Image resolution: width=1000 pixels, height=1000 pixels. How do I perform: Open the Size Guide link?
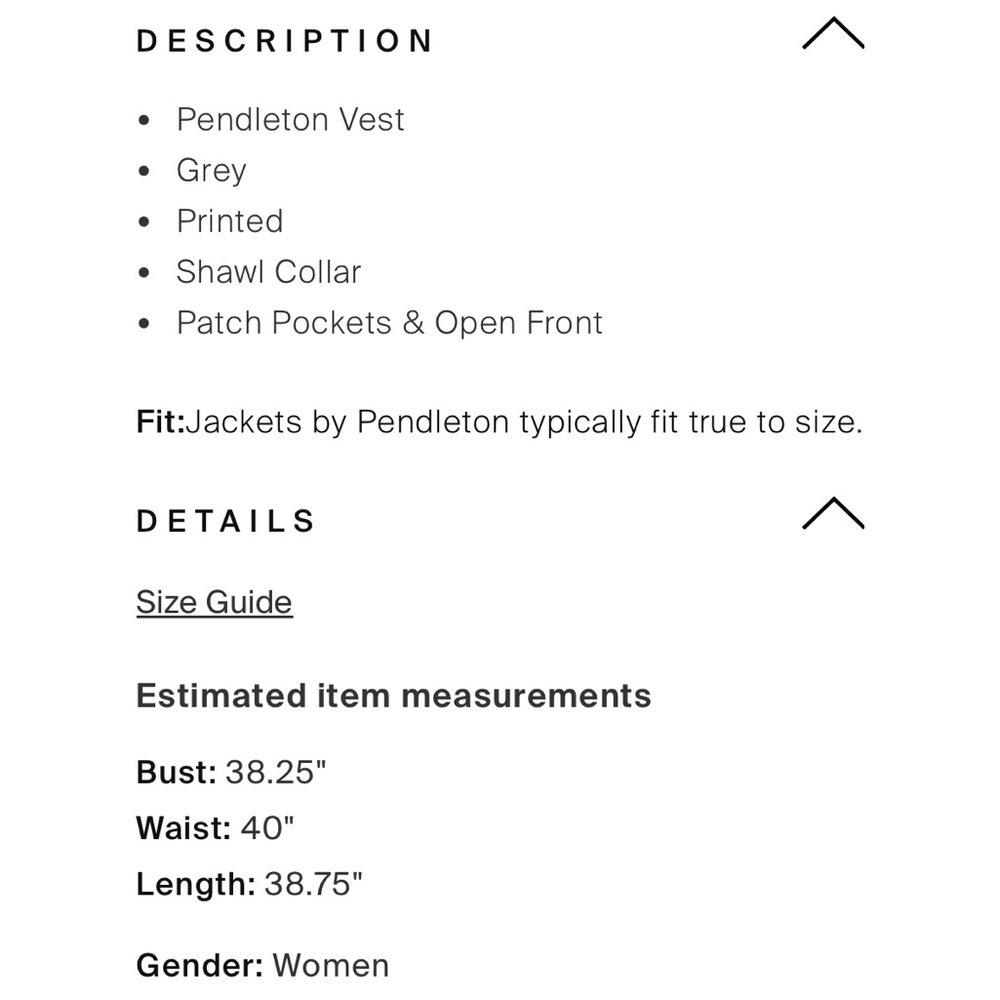(214, 602)
